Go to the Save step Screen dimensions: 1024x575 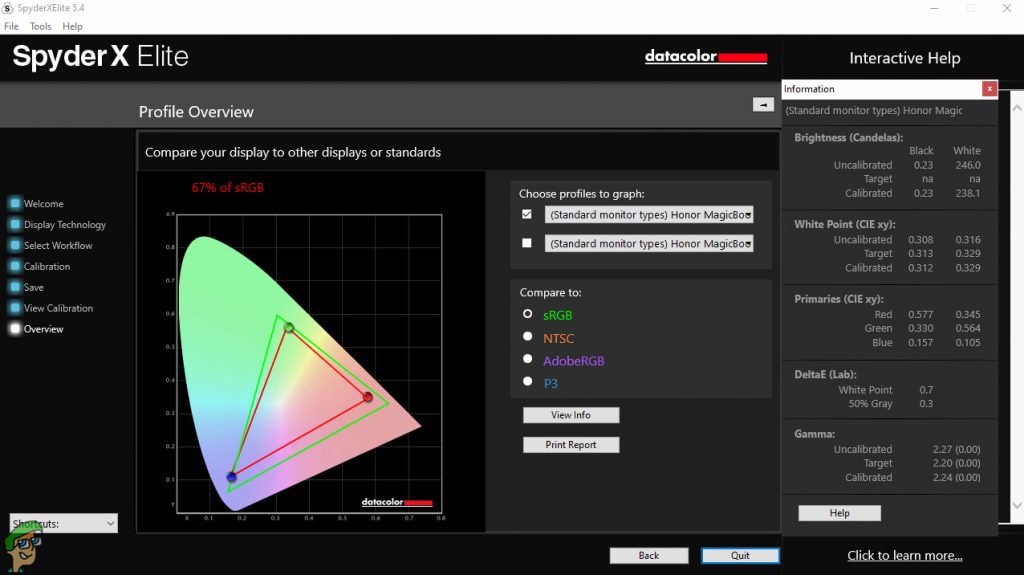(34, 288)
